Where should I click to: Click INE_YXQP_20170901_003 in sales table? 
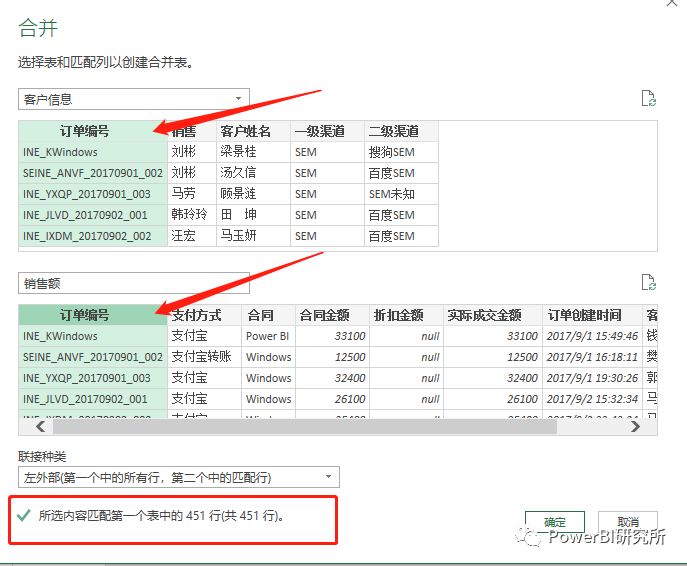tap(93, 378)
